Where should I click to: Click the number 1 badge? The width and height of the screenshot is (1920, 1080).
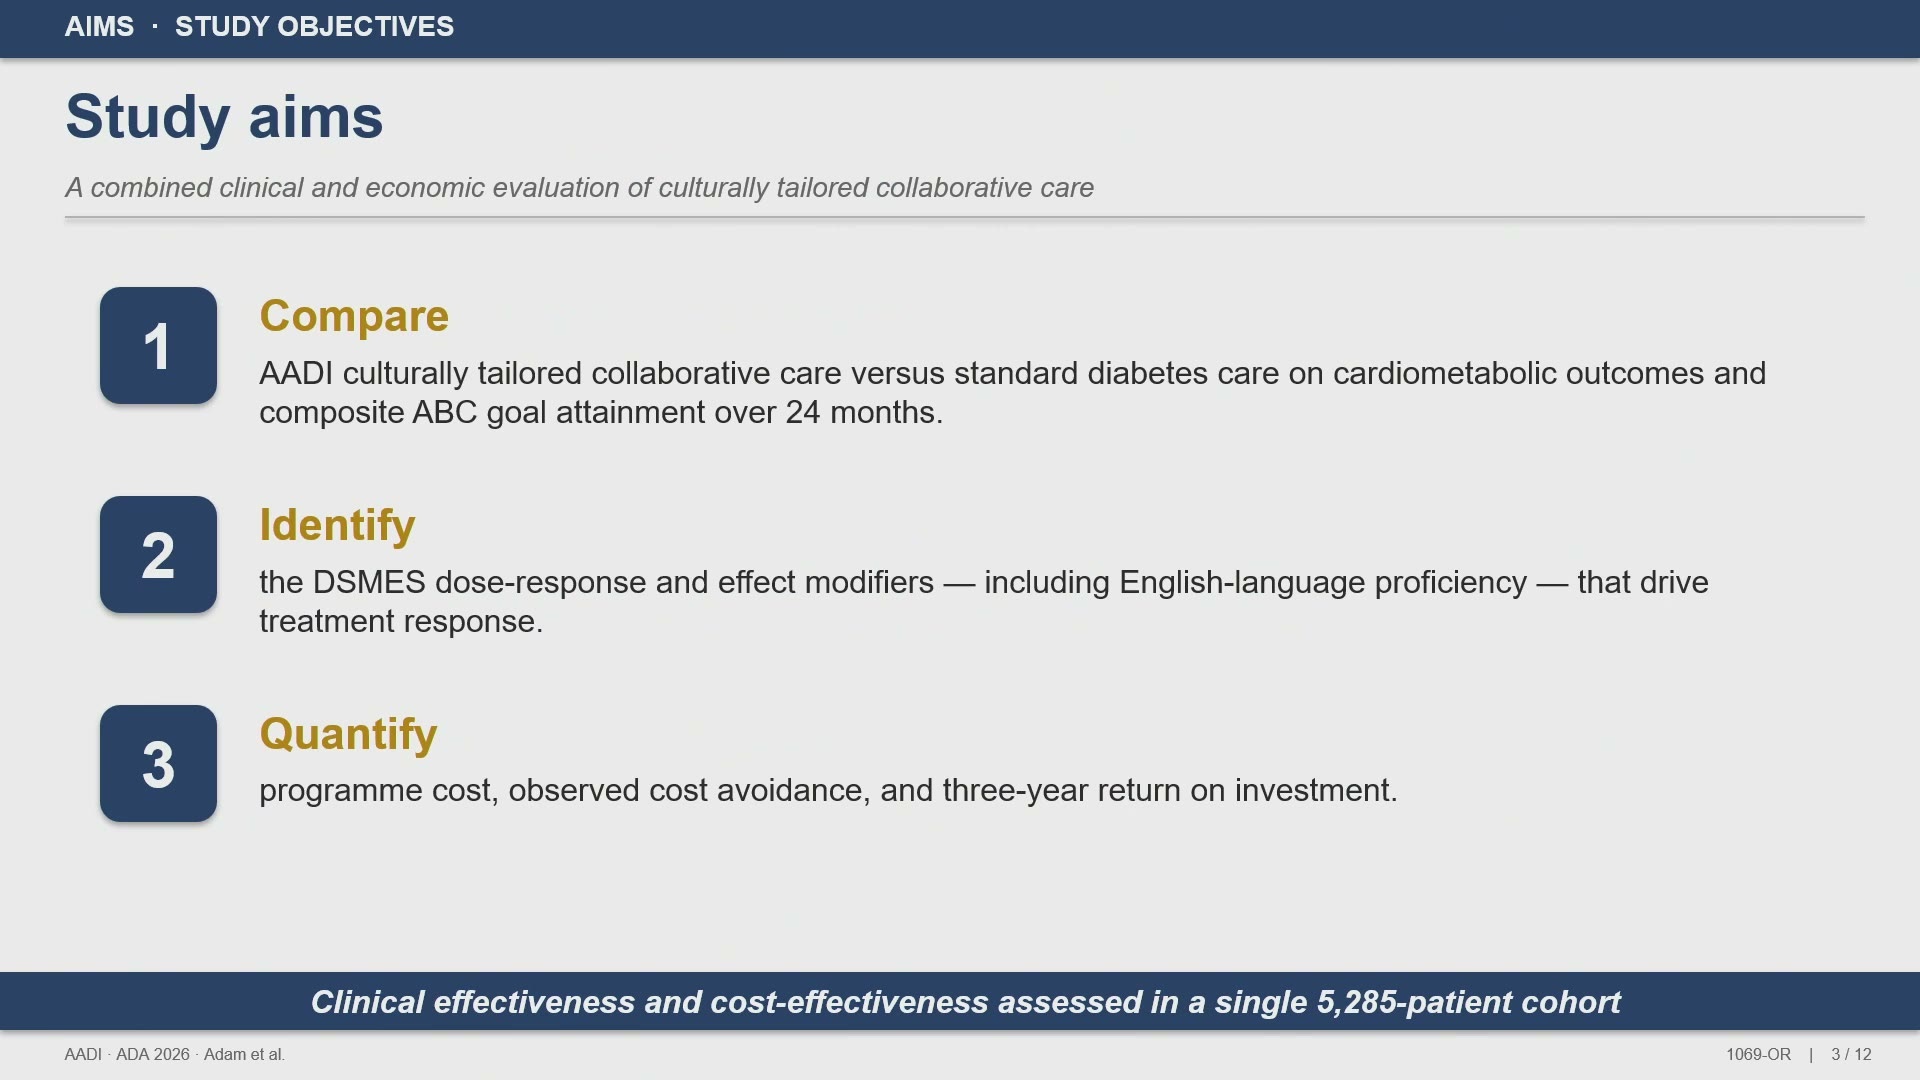pyautogui.click(x=158, y=346)
